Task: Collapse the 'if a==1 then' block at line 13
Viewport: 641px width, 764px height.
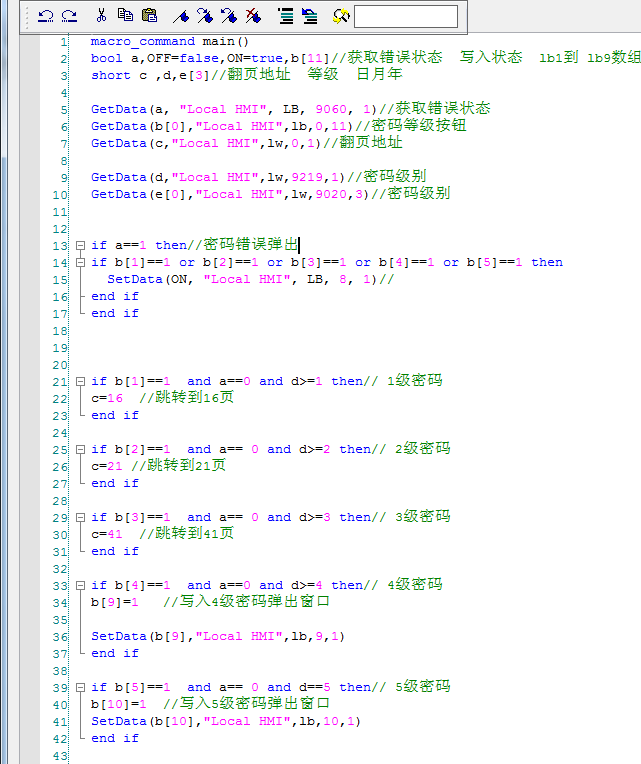Action: pyautogui.click(x=81, y=245)
